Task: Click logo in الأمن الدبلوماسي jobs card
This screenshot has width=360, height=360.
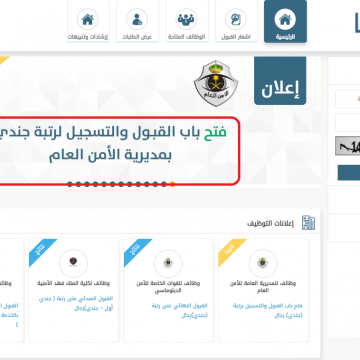Action: coord(168,263)
